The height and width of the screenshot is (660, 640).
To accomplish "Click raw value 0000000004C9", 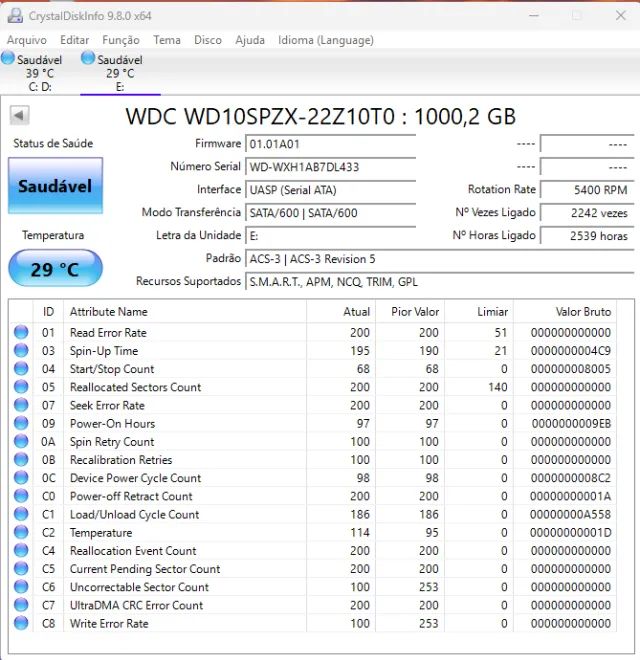I will (571, 351).
